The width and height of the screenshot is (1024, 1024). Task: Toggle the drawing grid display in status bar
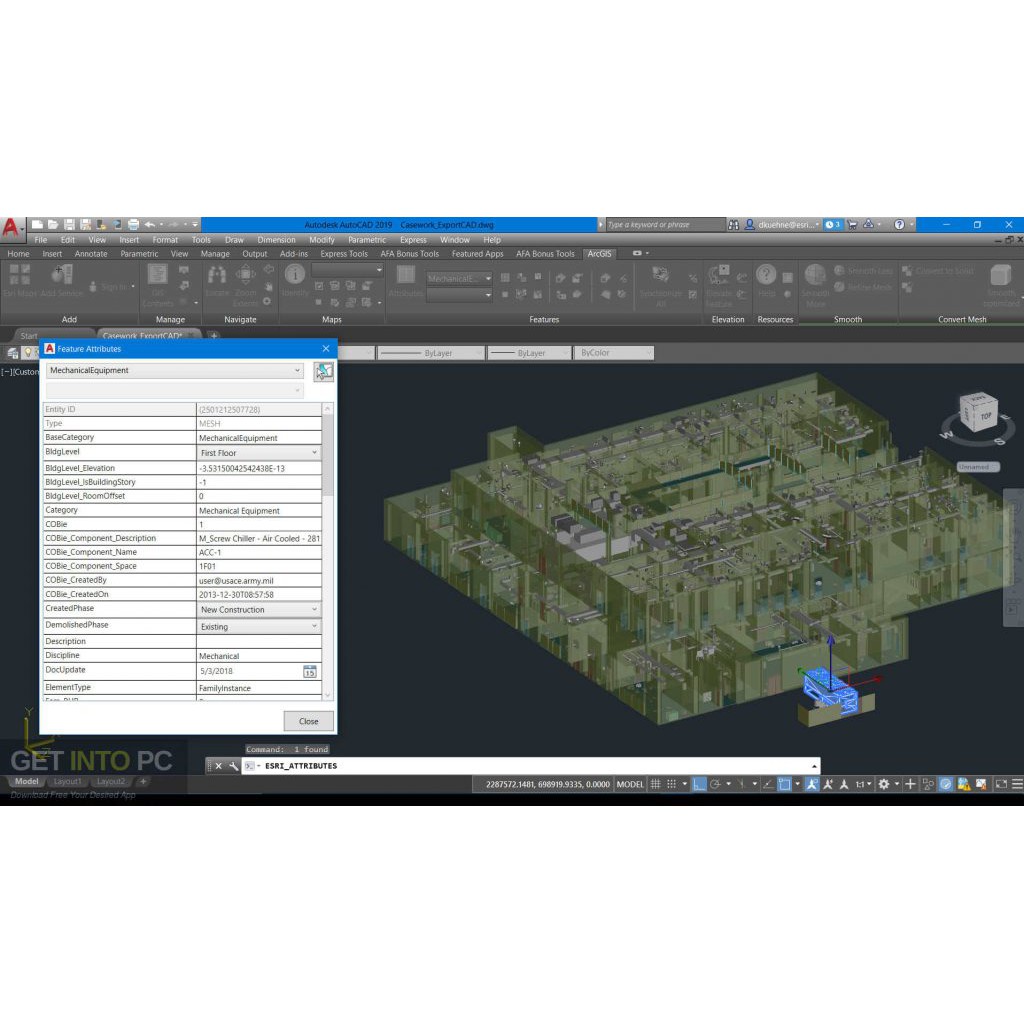(x=656, y=784)
